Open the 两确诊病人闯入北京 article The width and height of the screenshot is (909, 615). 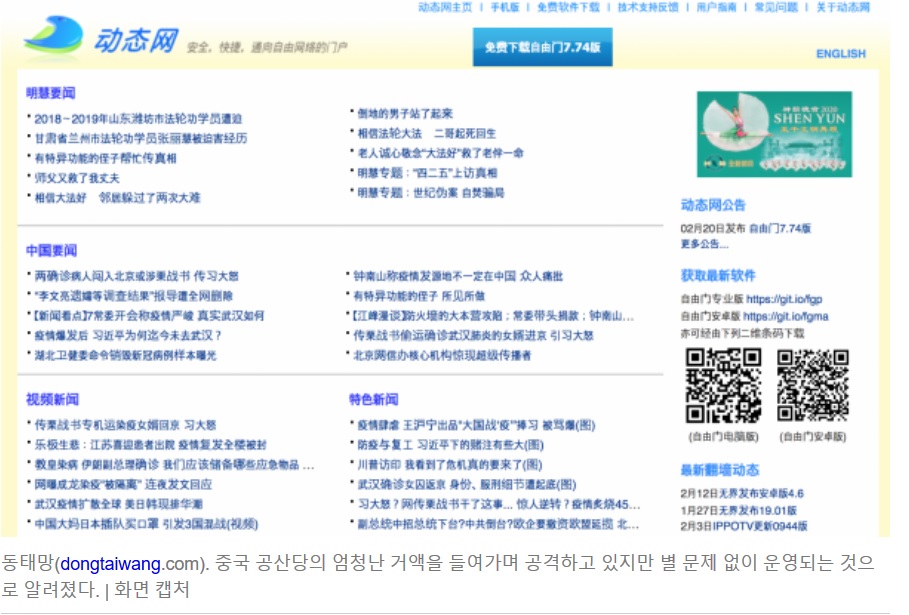click(136, 276)
